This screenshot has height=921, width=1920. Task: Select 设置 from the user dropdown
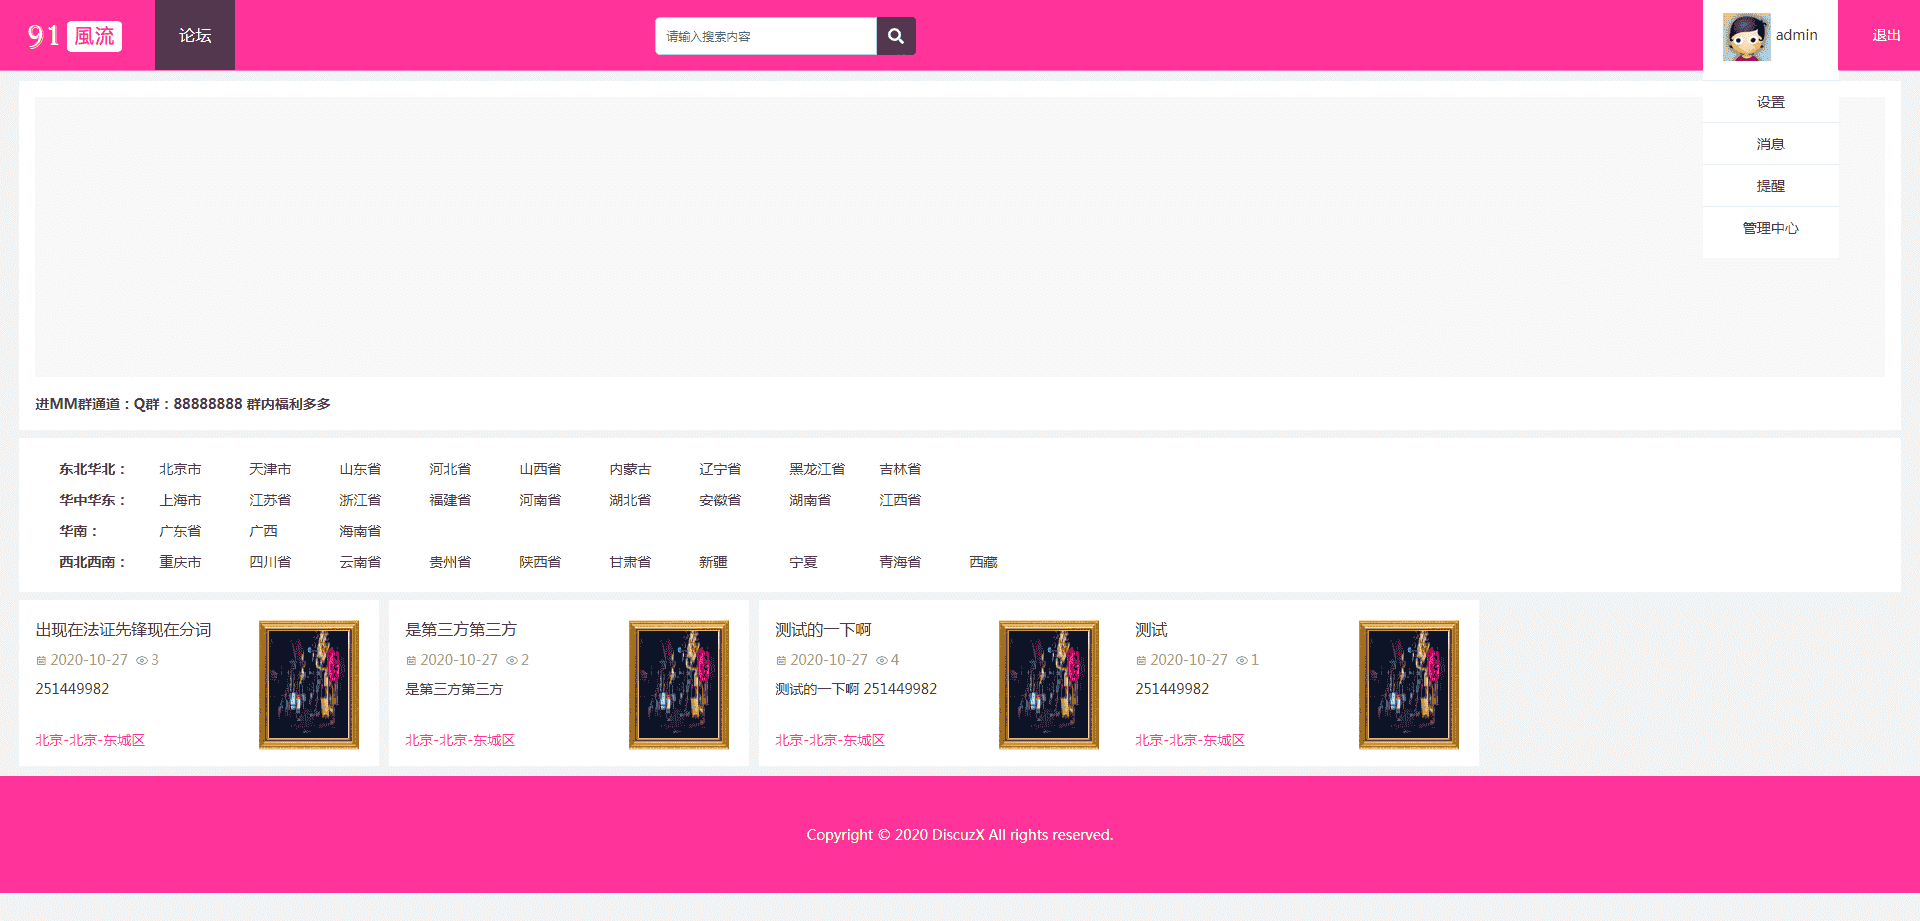coord(1770,102)
